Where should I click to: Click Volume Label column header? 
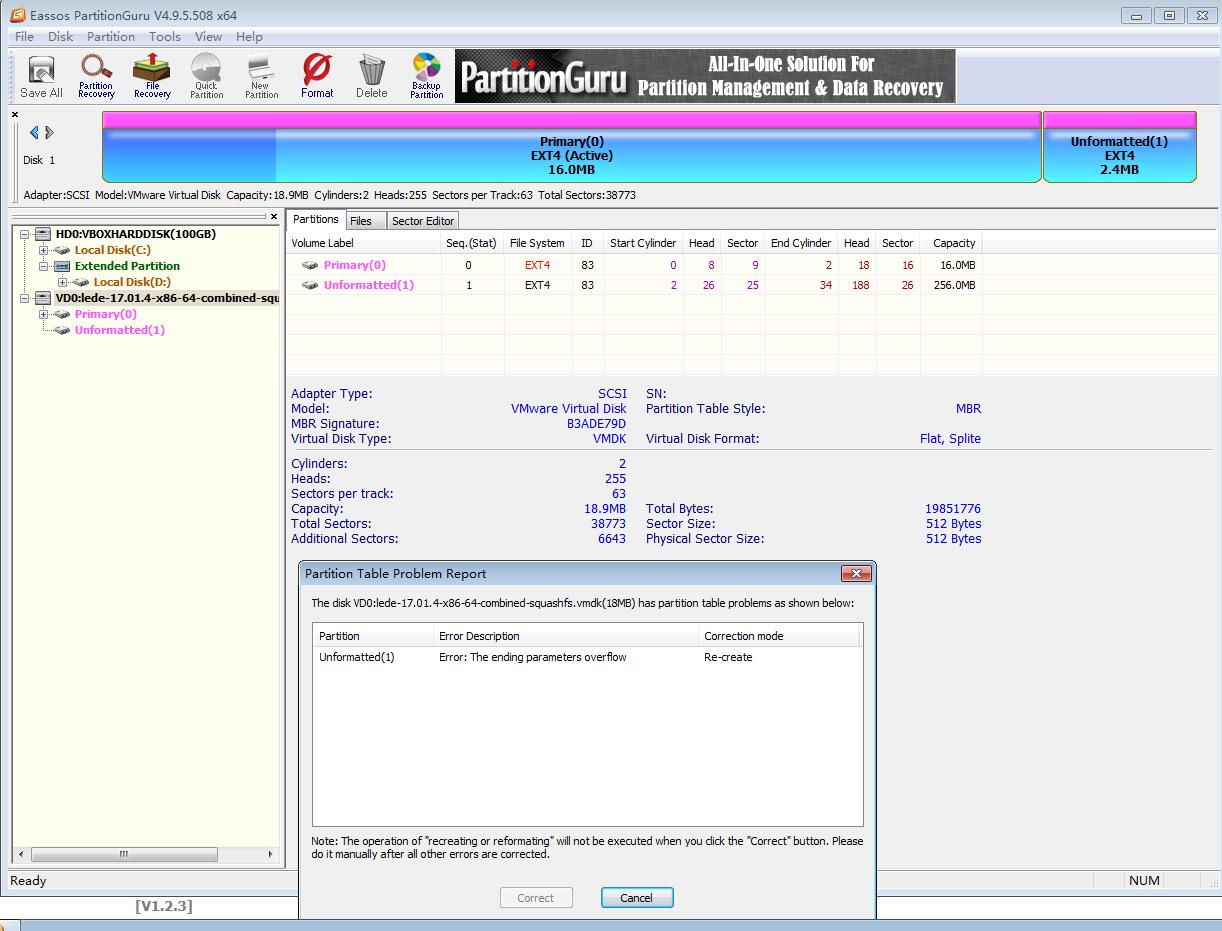tap(363, 243)
